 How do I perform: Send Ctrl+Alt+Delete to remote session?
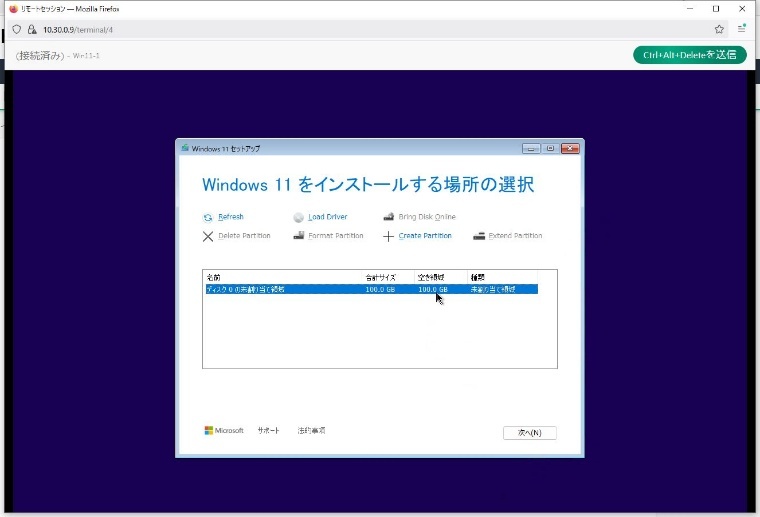click(689, 55)
